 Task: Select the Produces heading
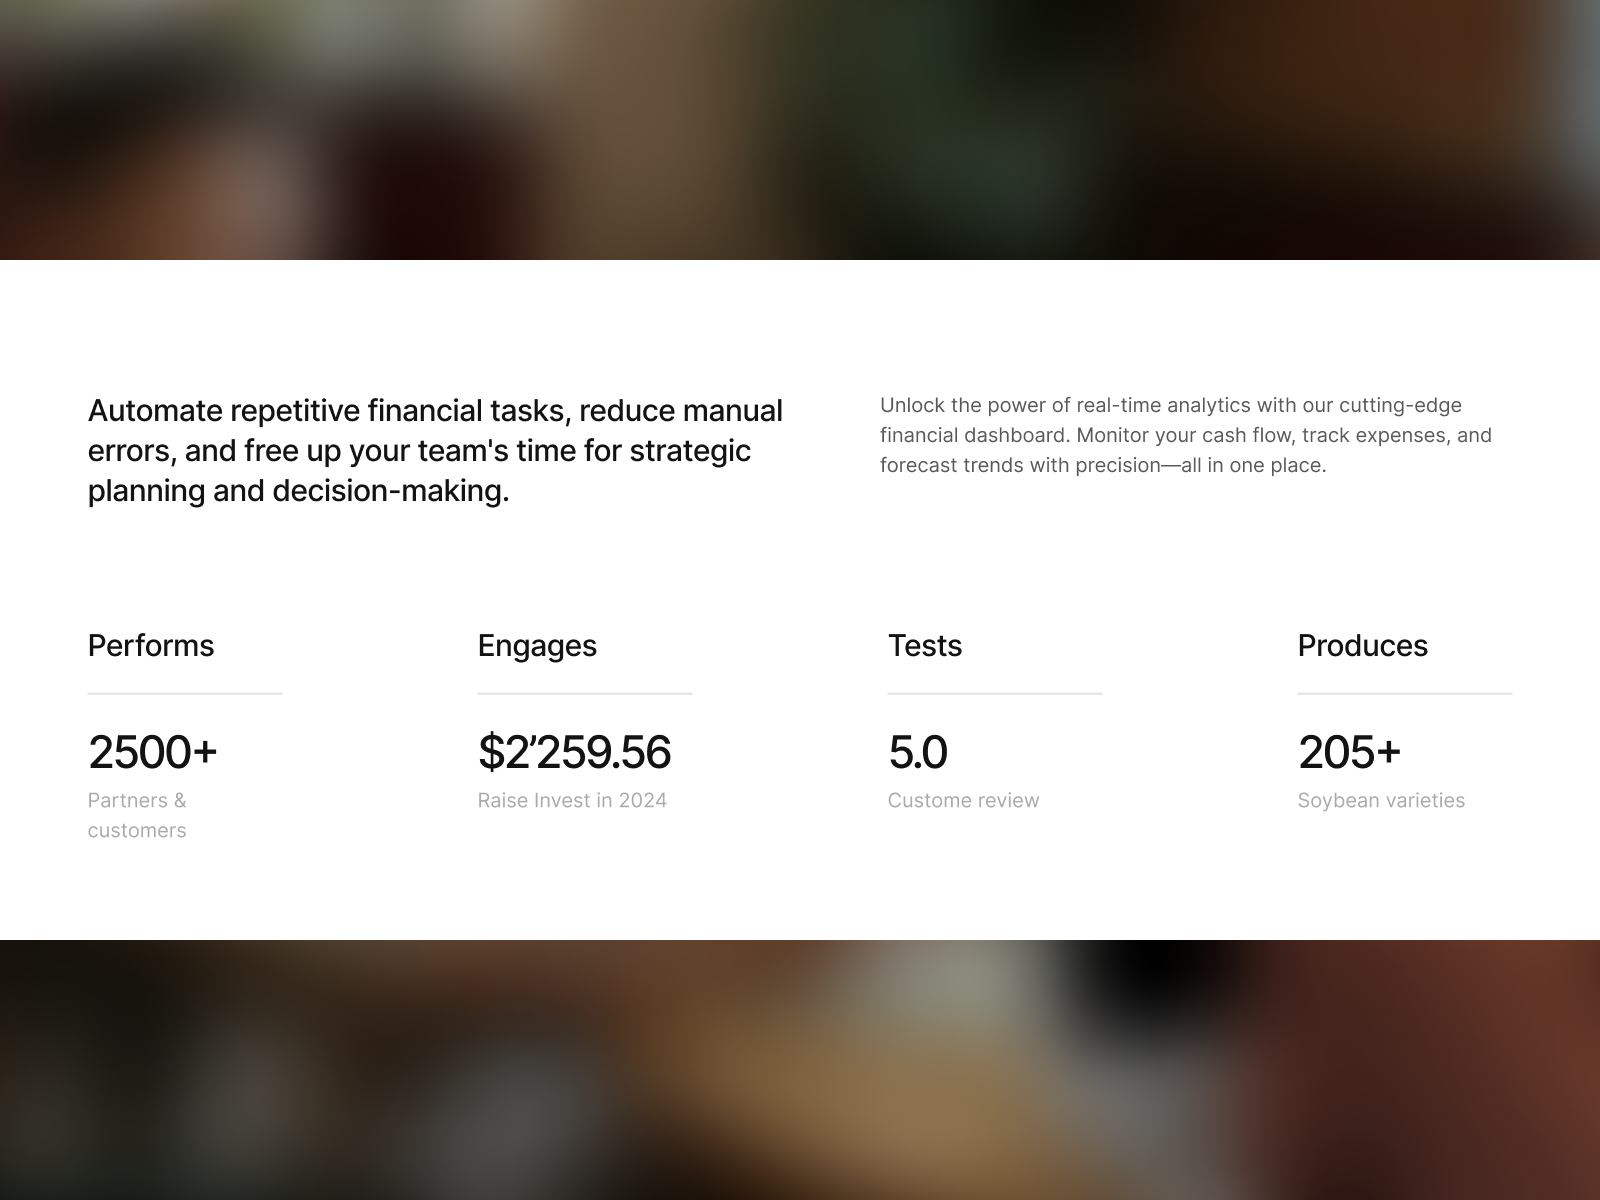pyautogui.click(x=1362, y=646)
